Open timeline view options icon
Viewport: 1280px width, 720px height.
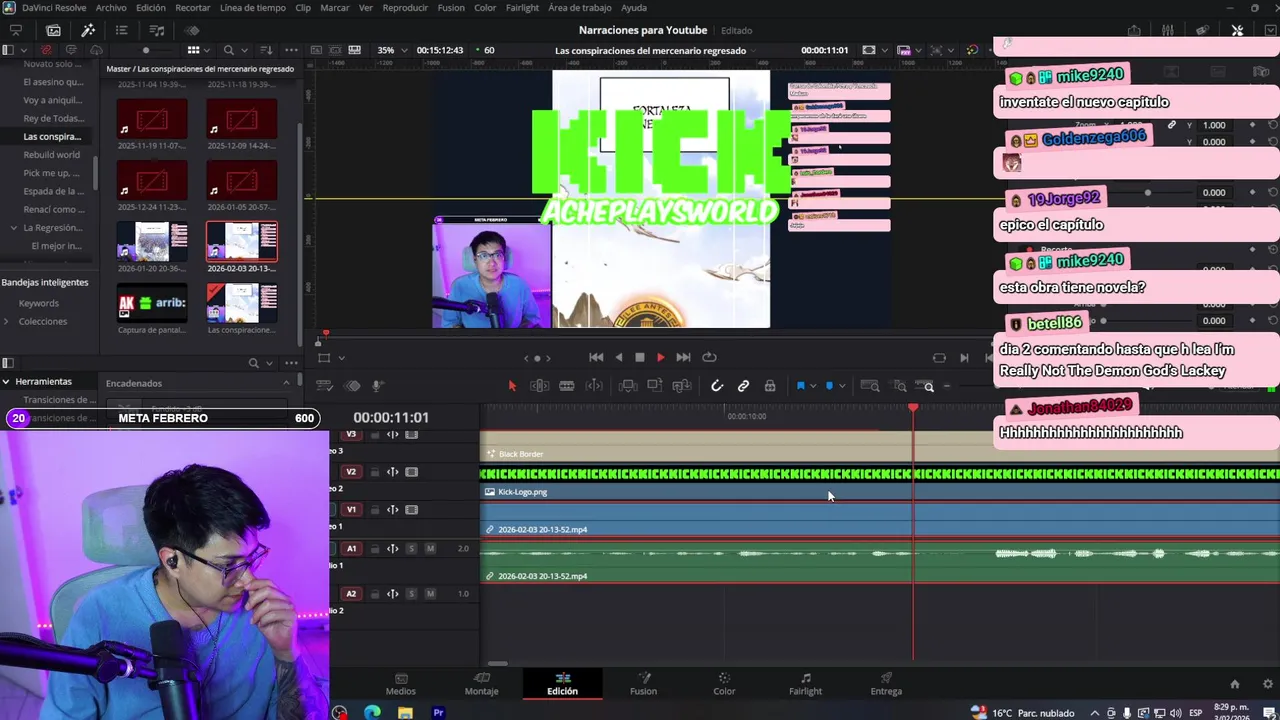click(324, 386)
